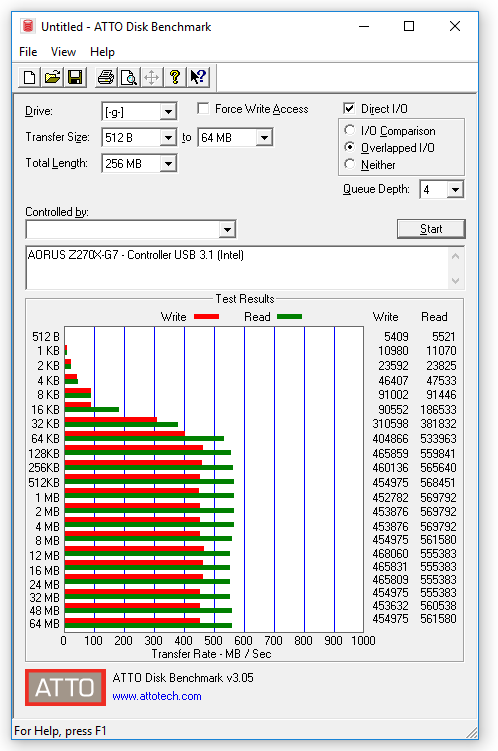The image size is (498, 751).
Task: Click the Save floppy disk icon
Action: click(75, 77)
